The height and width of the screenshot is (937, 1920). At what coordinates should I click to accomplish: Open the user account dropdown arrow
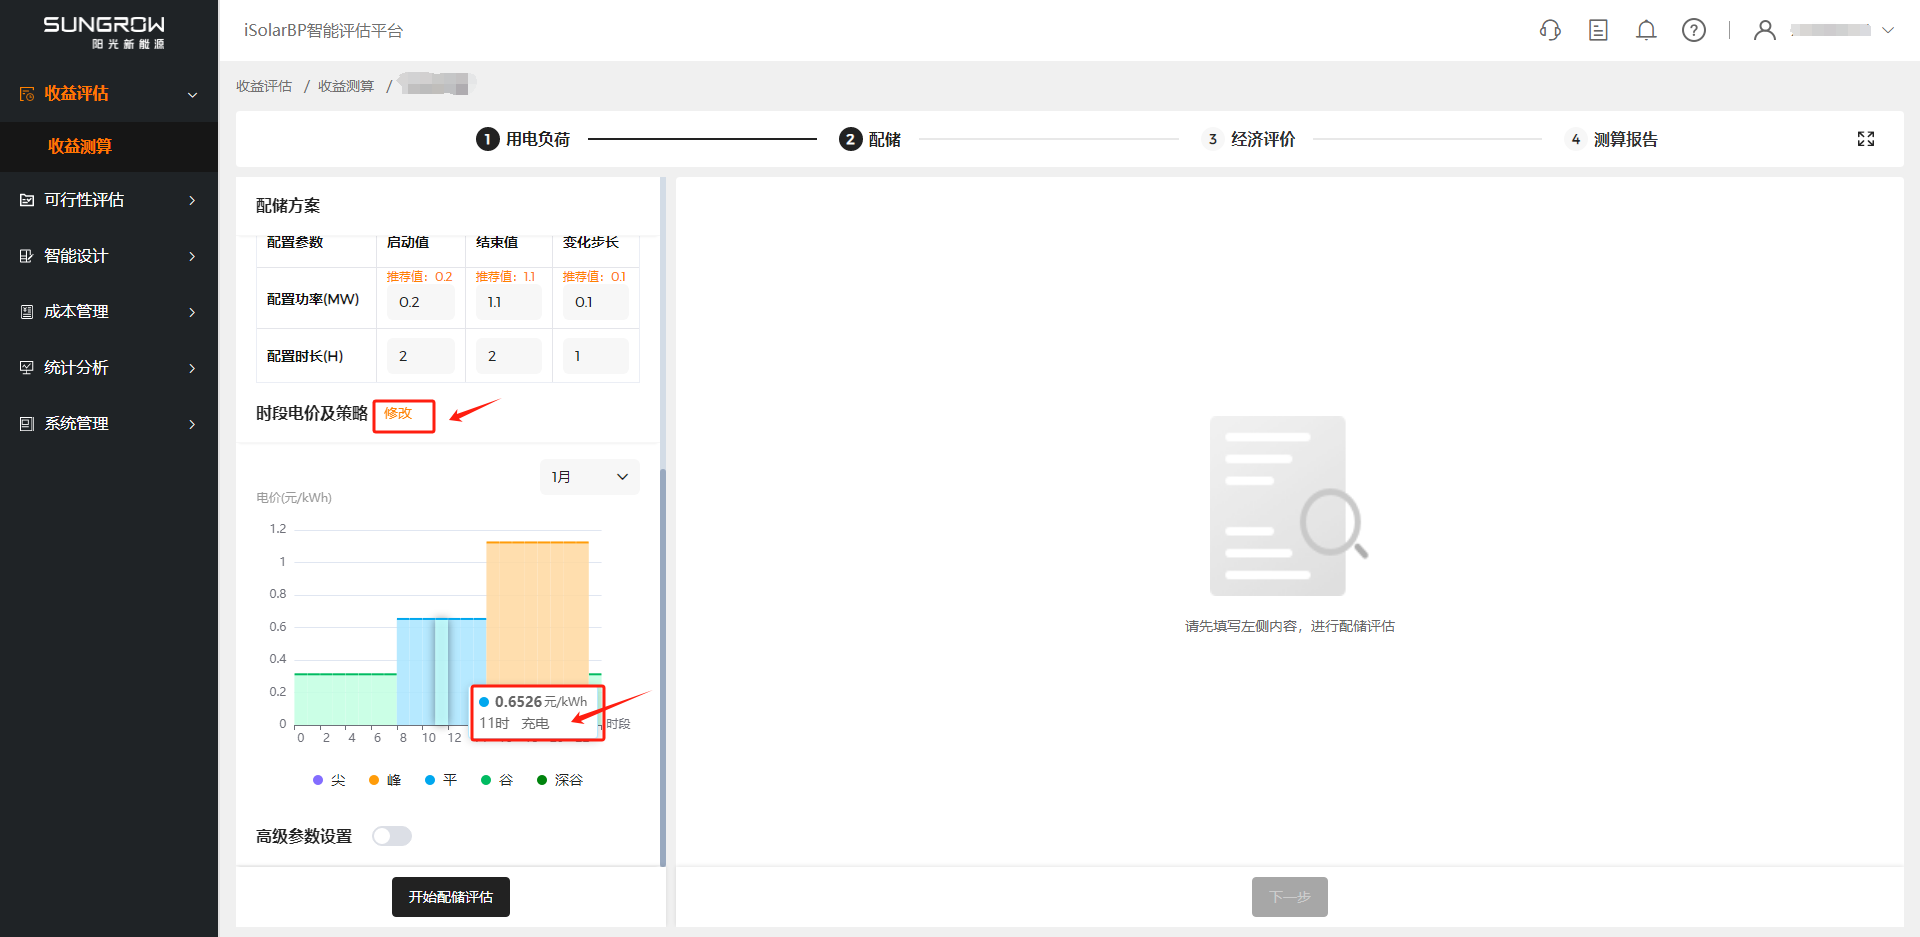click(x=1888, y=30)
